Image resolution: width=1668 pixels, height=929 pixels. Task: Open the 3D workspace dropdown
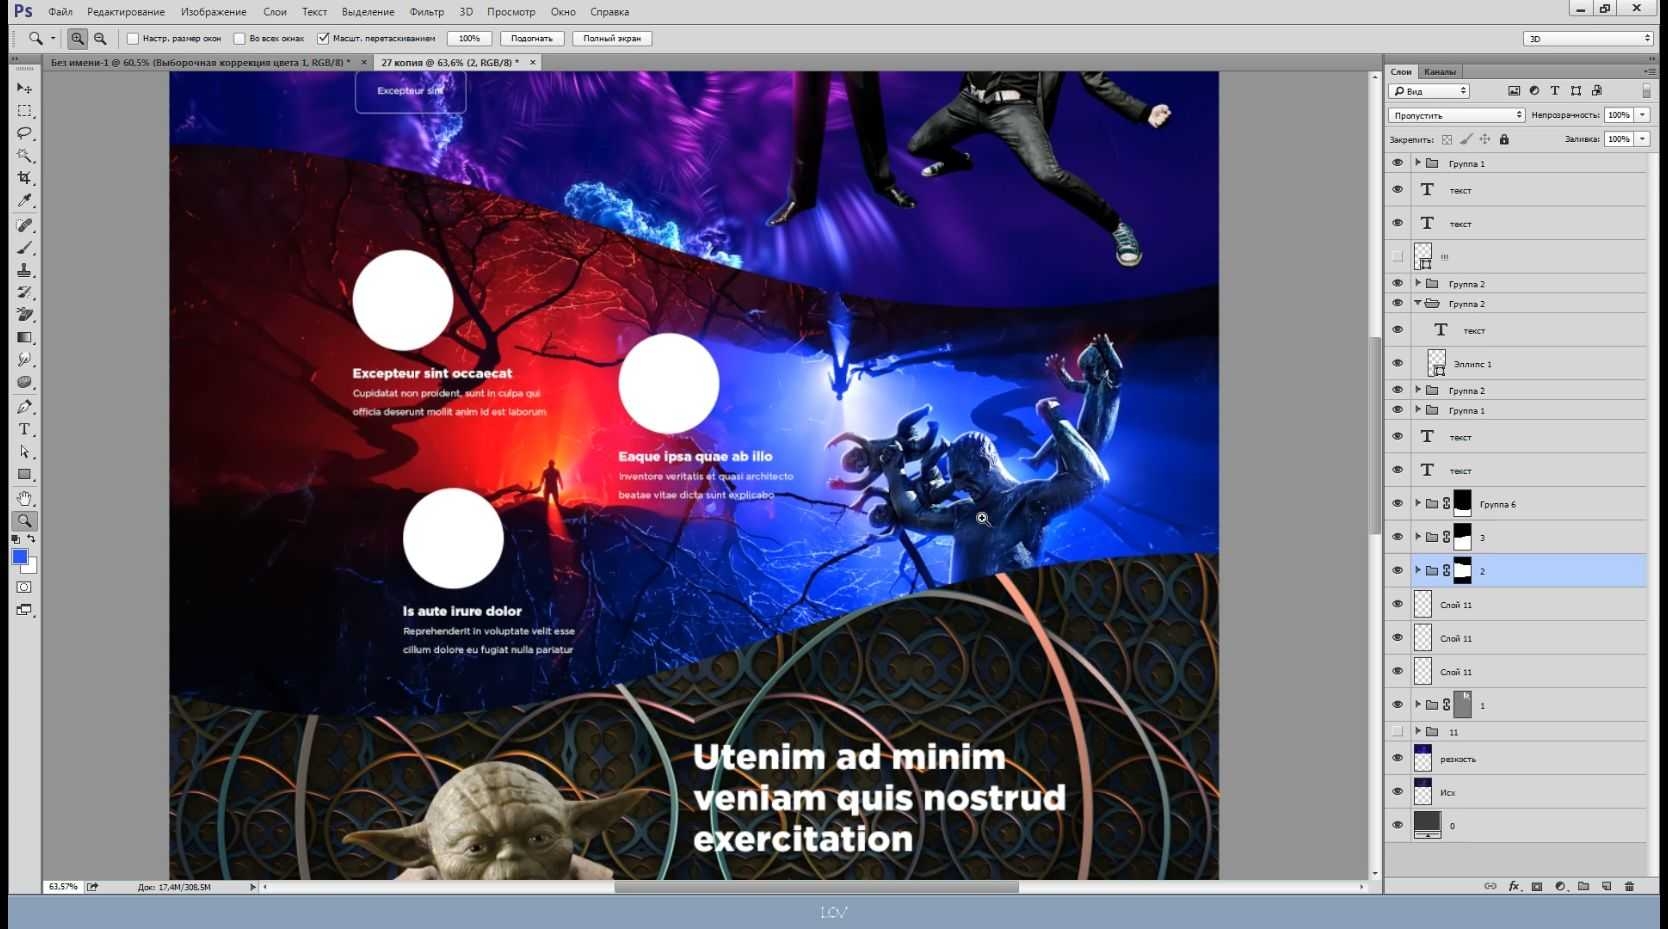tap(1588, 39)
